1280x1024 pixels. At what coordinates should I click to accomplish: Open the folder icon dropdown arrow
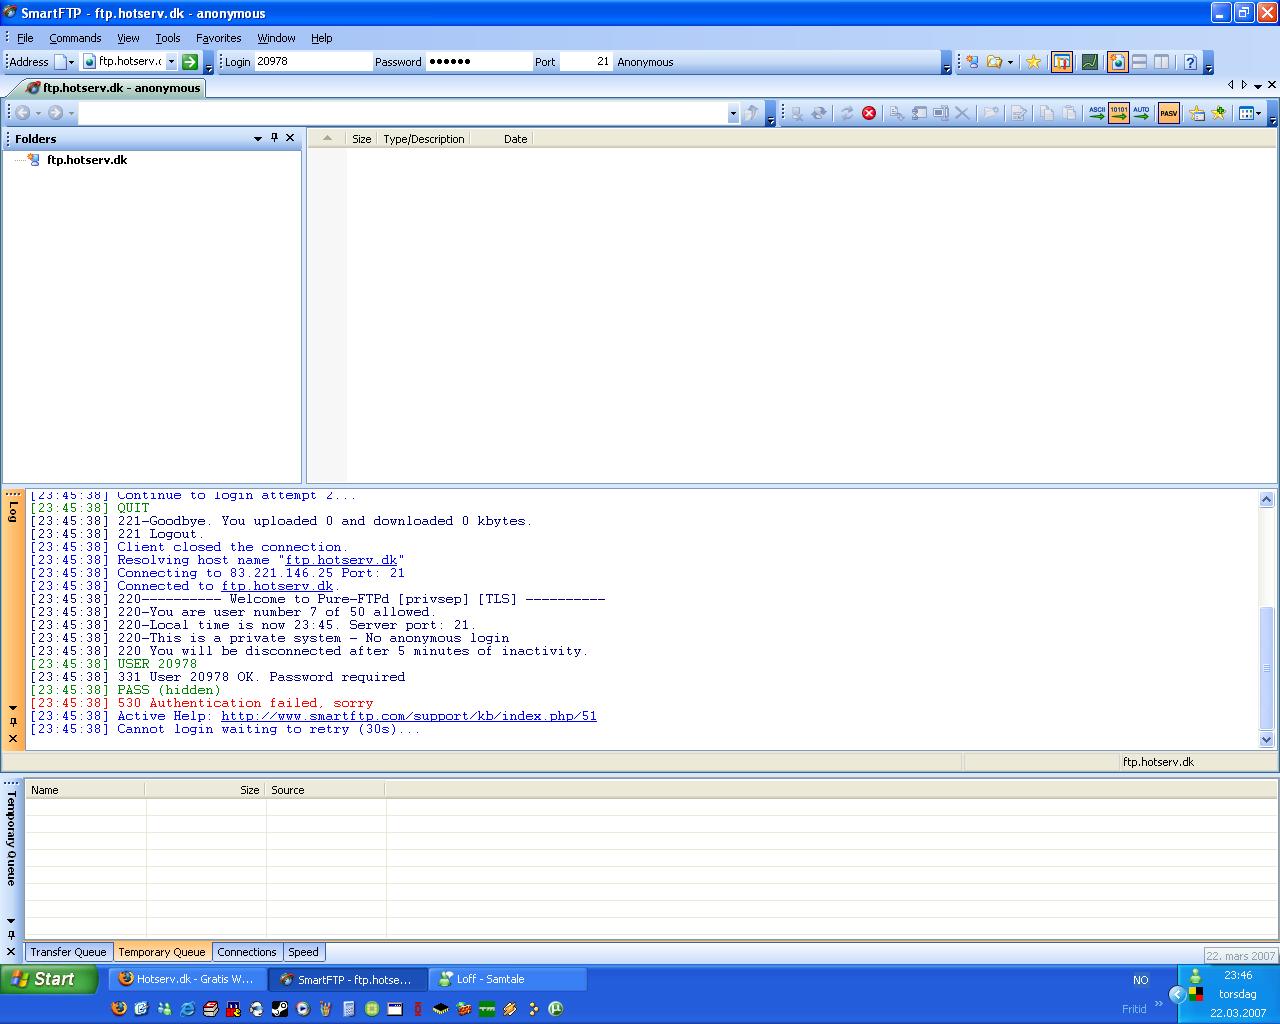pos(1009,62)
